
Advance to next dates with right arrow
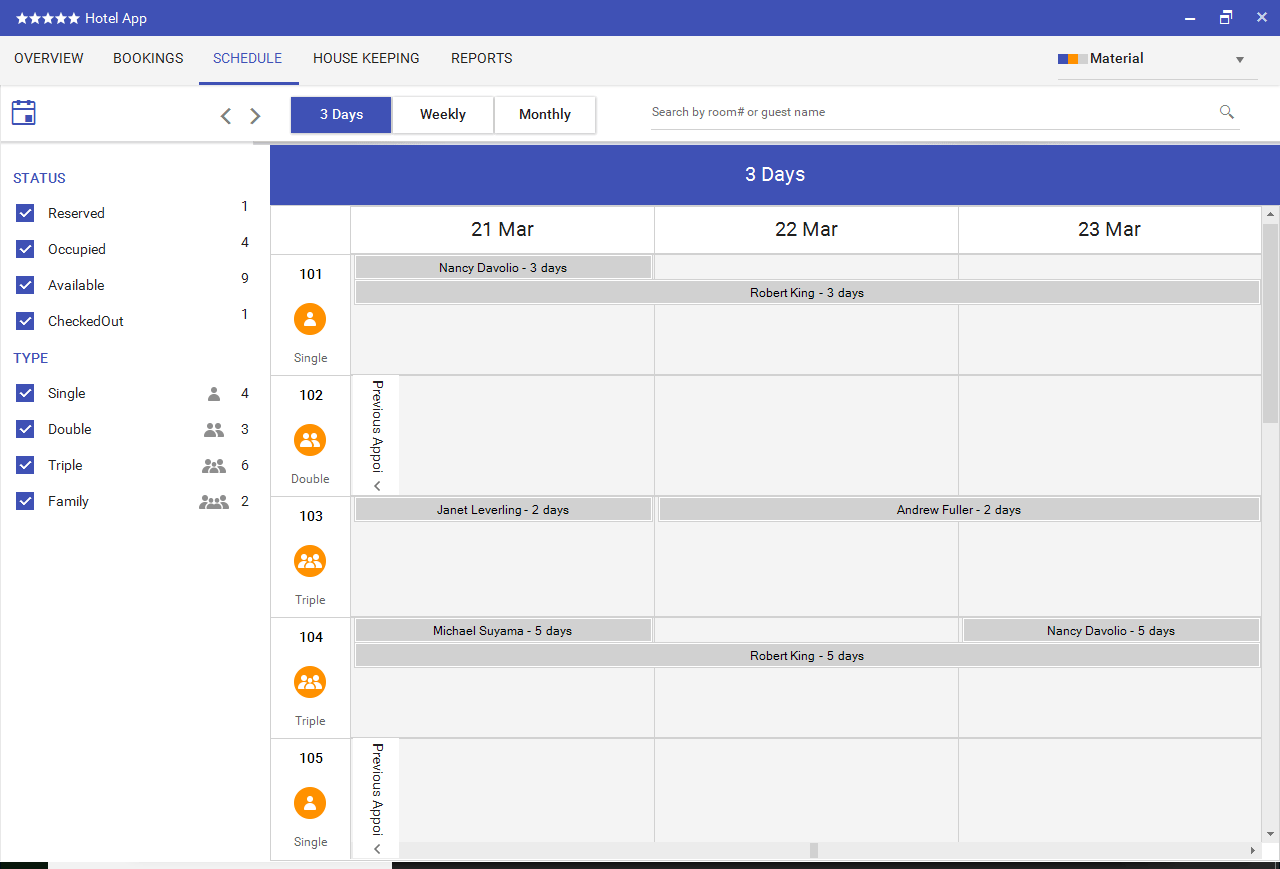pos(255,116)
